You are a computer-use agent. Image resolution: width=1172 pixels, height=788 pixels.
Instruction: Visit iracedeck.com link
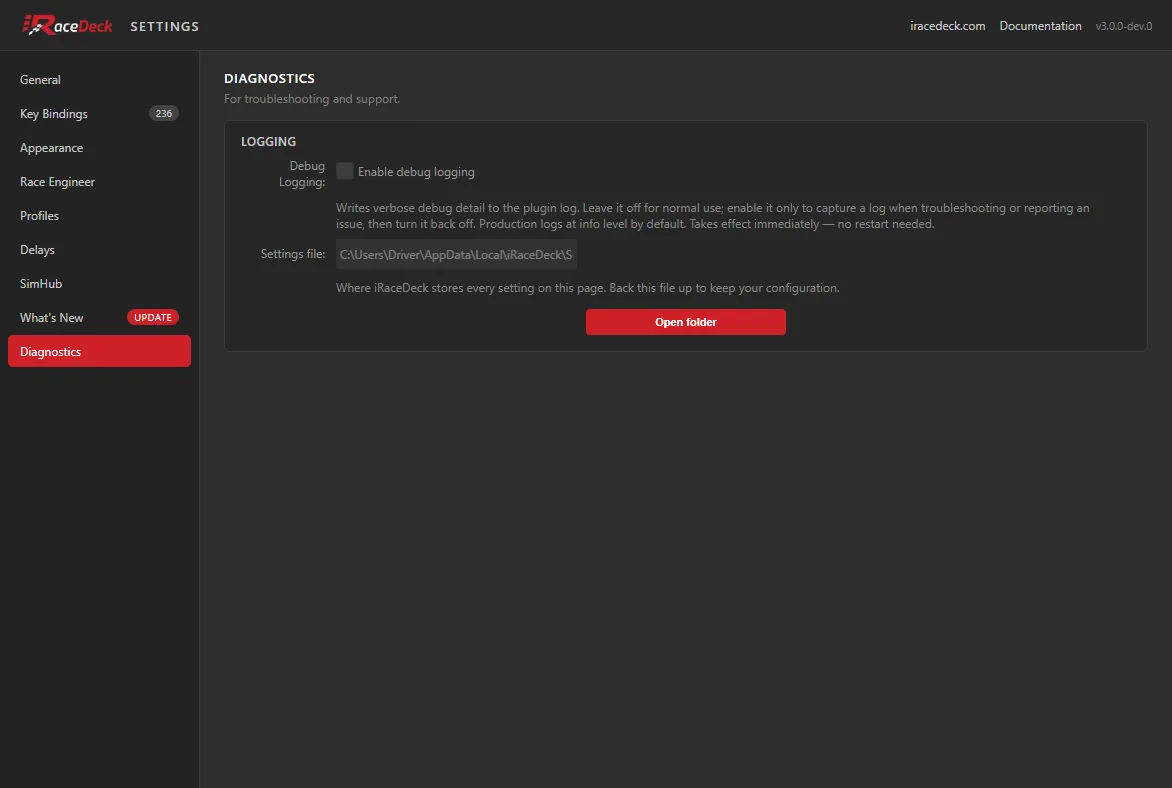pos(947,25)
